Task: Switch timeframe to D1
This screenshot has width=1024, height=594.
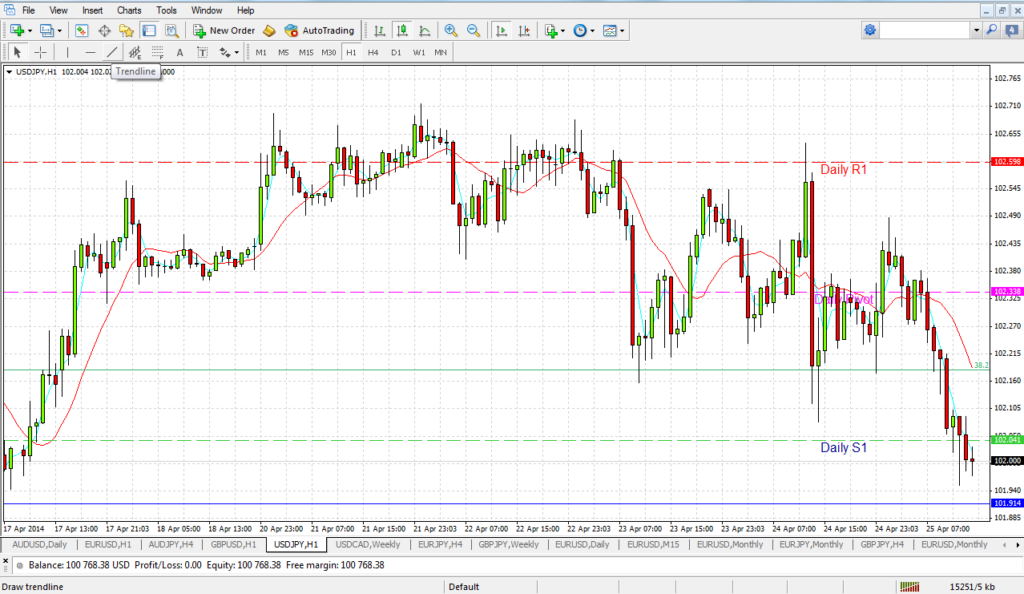Action: (396, 52)
